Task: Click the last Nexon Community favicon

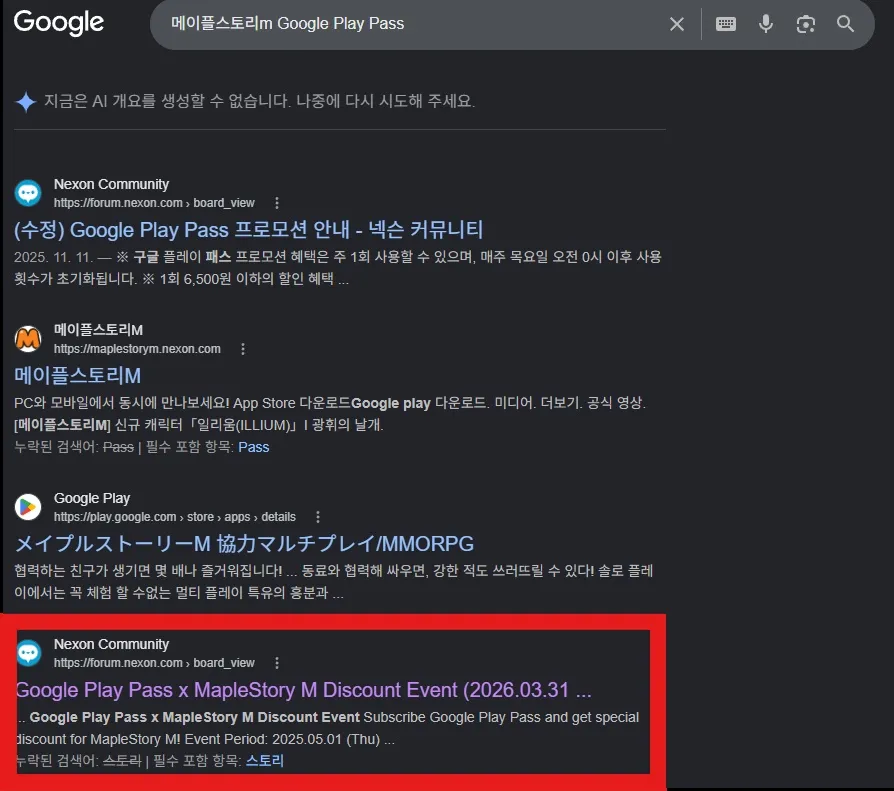Action: pos(28,653)
